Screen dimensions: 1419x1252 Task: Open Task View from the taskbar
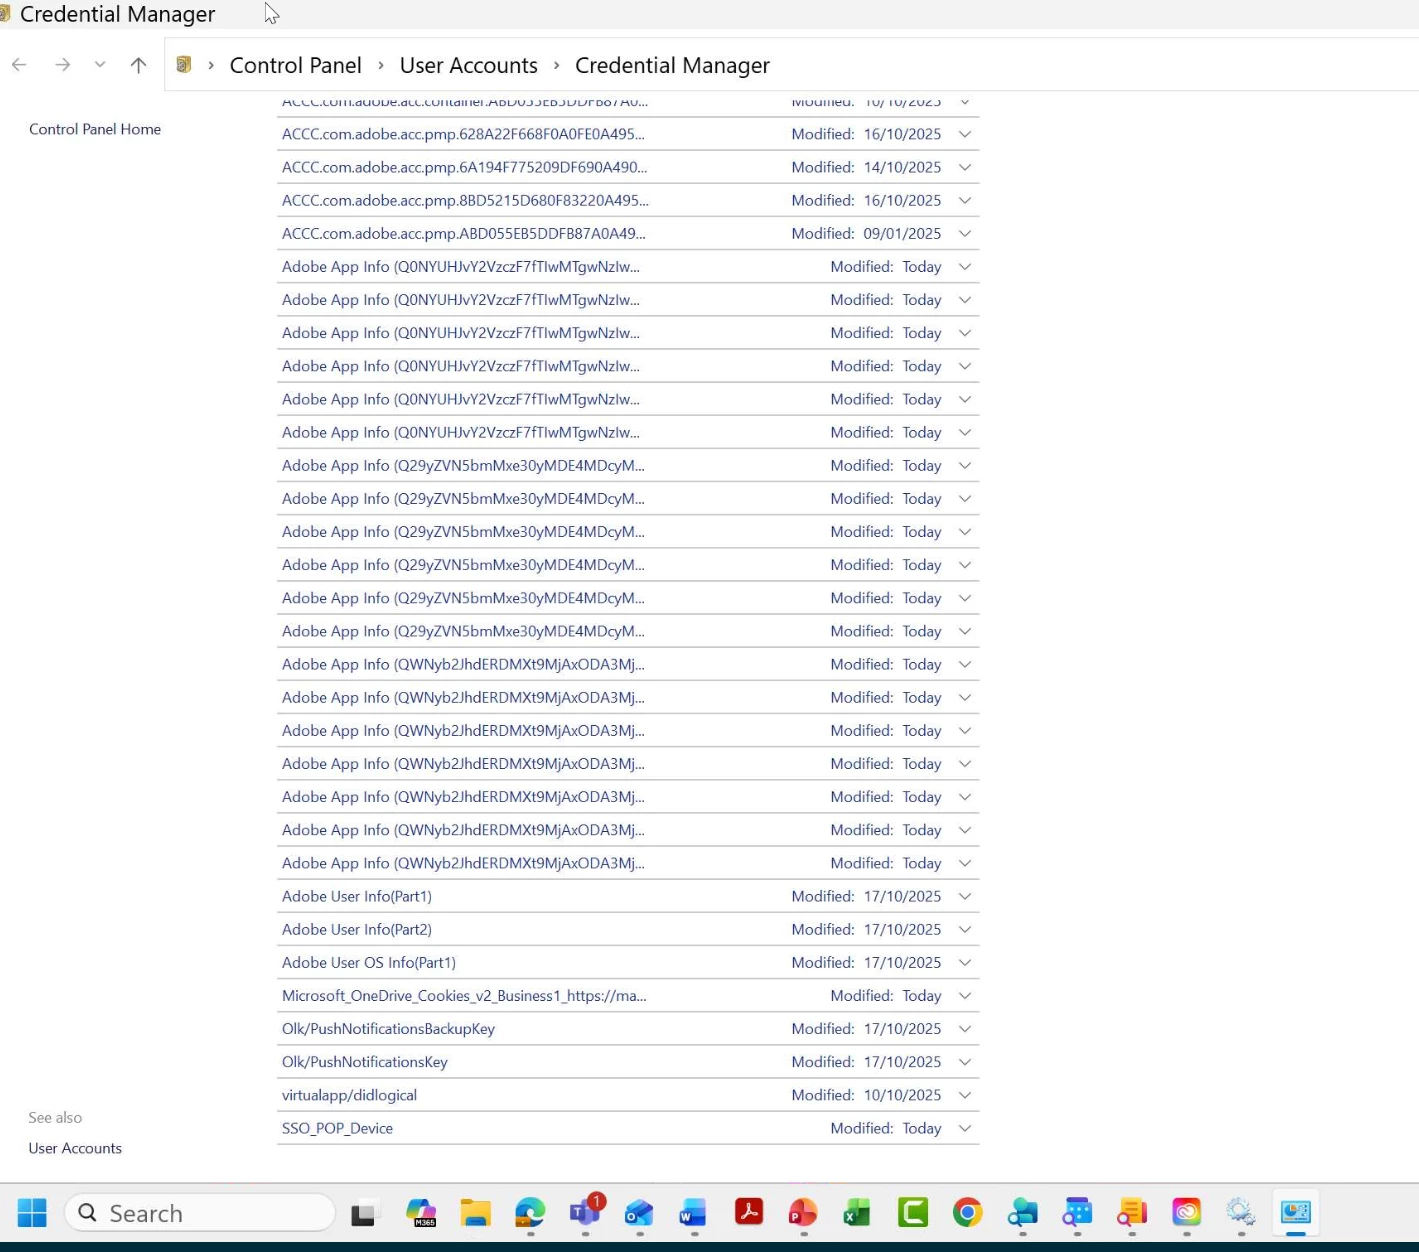pyautogui.click(x=364, y=1213)
